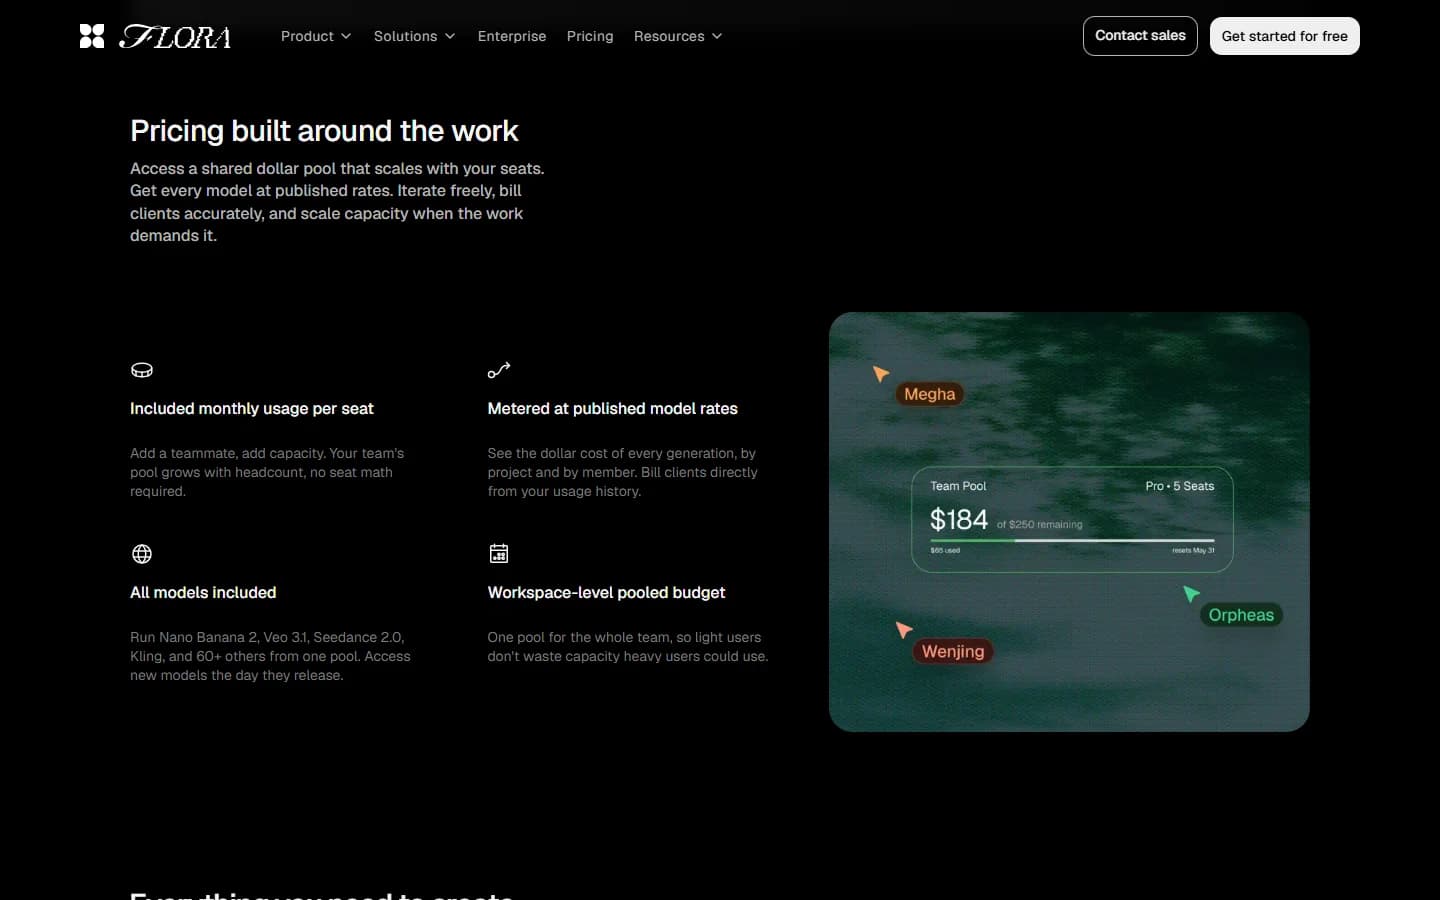Open the Solutions menu
Viewport: 1440px width, 900px height.
click(415, 36)
